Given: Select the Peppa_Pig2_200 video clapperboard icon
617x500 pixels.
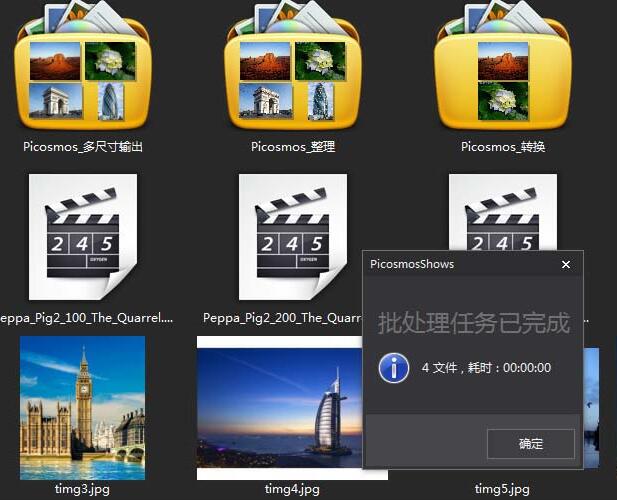Looking at the screenshot, I should [x=292, y=240].
